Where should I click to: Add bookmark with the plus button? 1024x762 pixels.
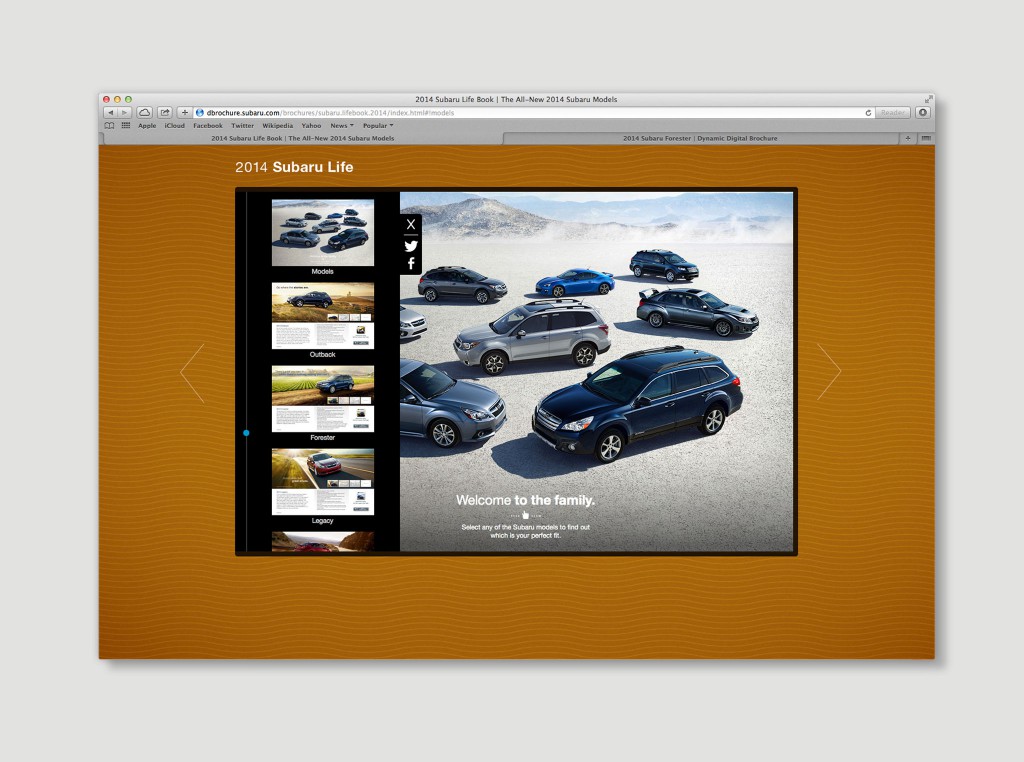coord(184,113)
